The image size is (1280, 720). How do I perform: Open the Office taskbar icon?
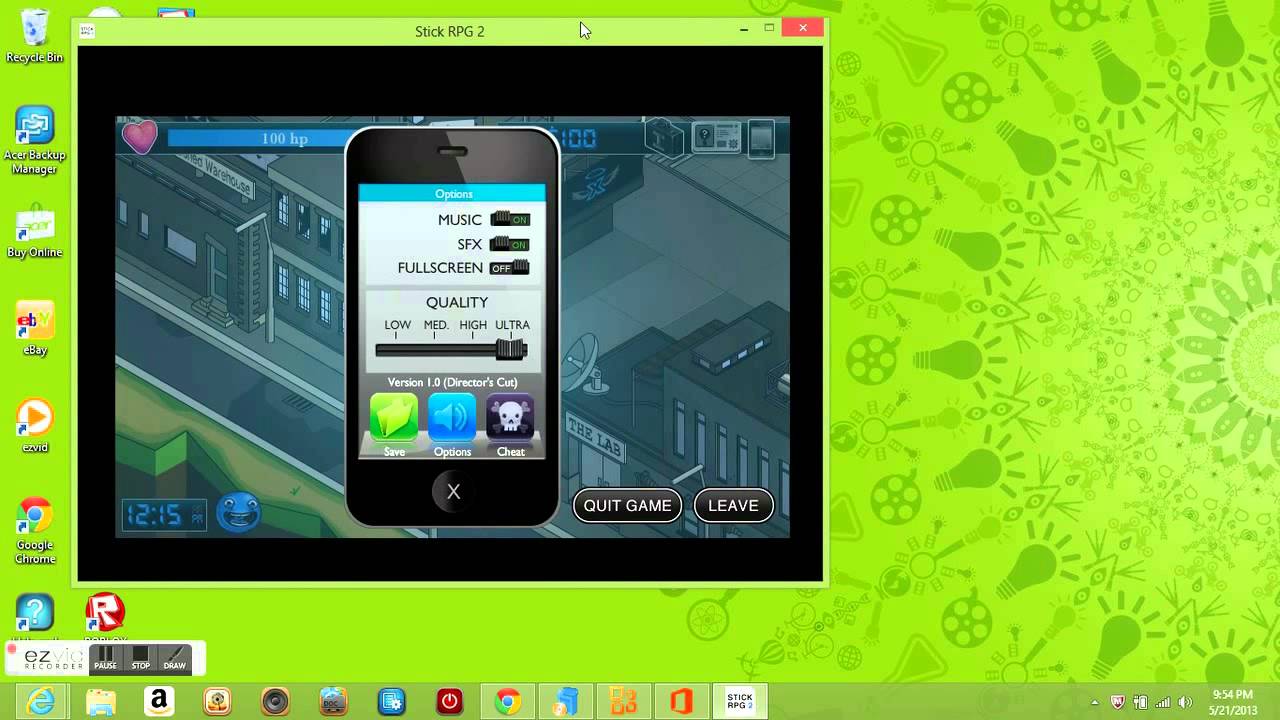tap(681, 702)
